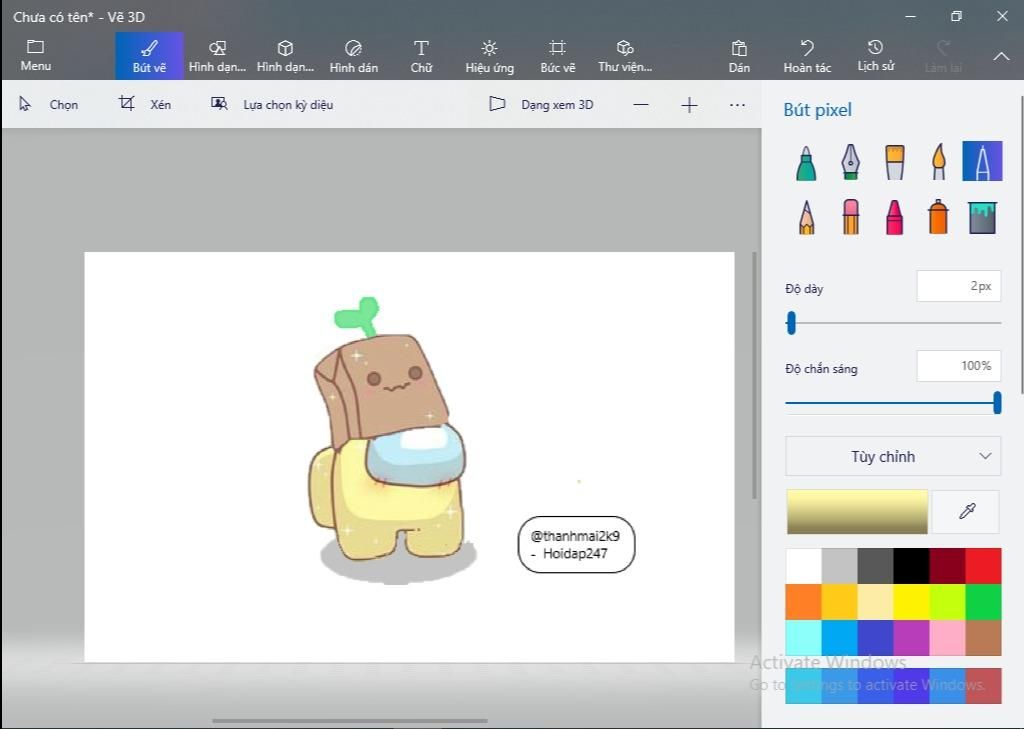The width and height of the screenshot is (1024, 729).
Task: Select the Chọn selection tool
Action: click(48, 105)
